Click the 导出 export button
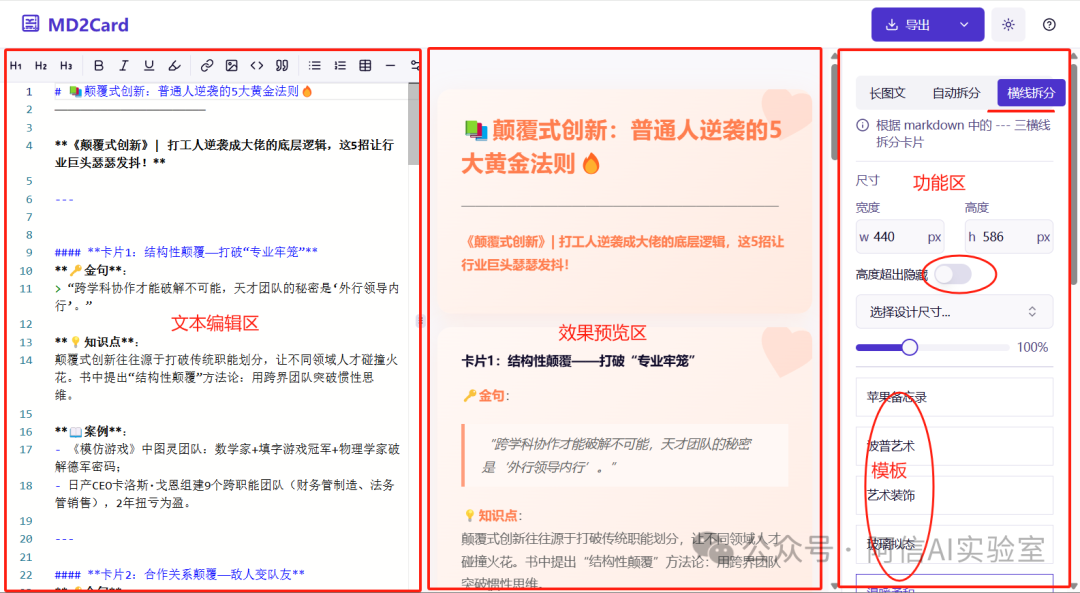Image resolution: width=1080 pixels, height=593 pixels. 909,25
